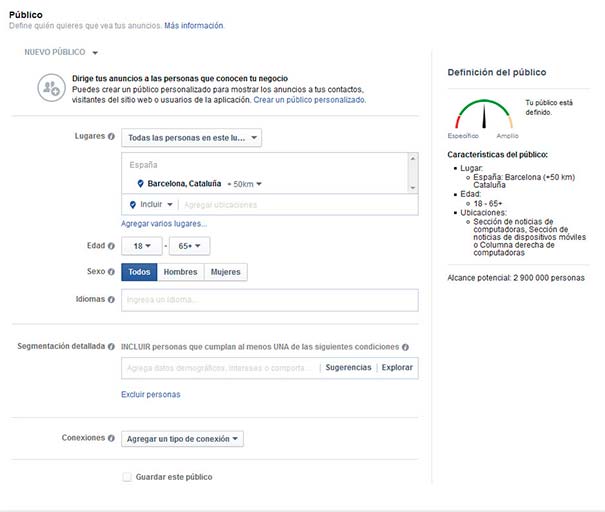The height and width of the screenshot is (512, 605).
Task: Click Dirige tus anuncios a las personas heading
Action: (x=180, y=78)
